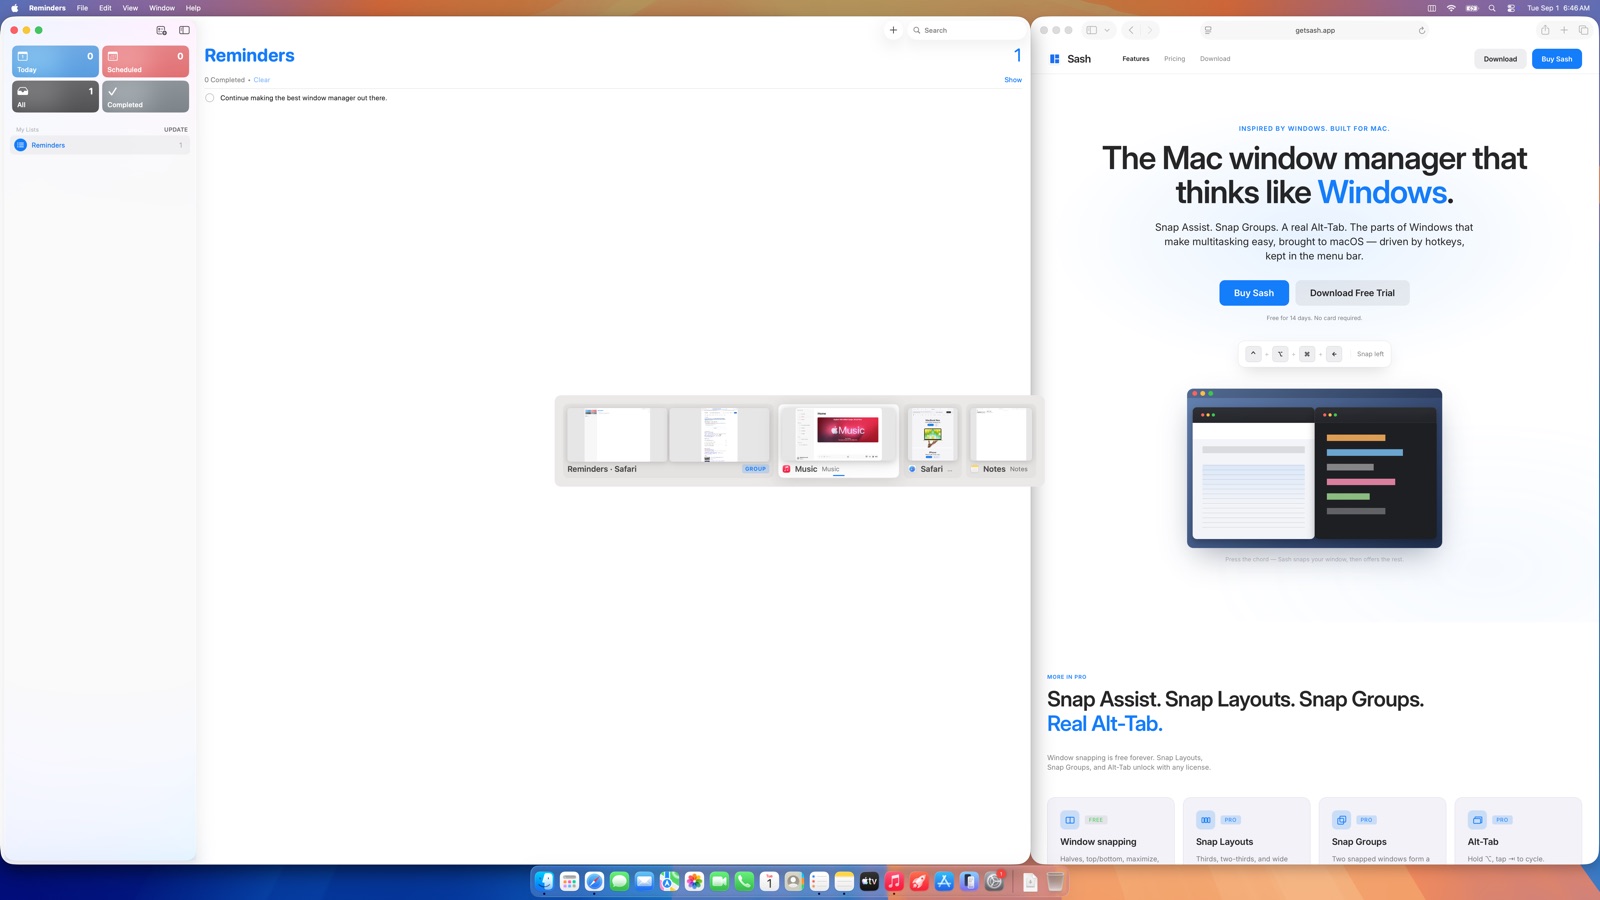Click the Window snapping feature card
The width and height of the screenshot is (1600, 900).
1111,831
